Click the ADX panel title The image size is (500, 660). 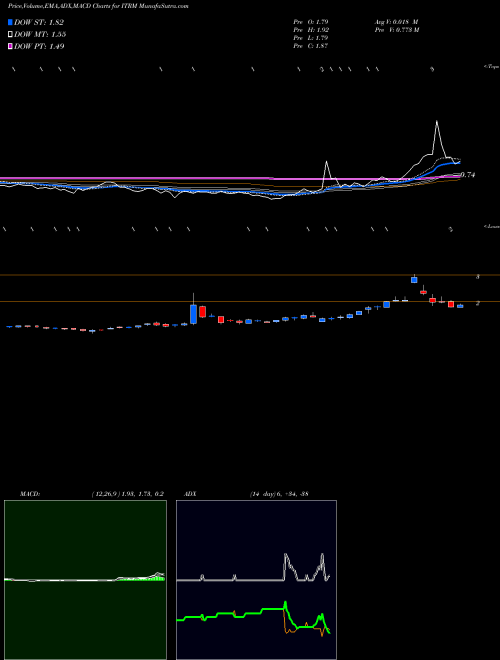[190, 494]
